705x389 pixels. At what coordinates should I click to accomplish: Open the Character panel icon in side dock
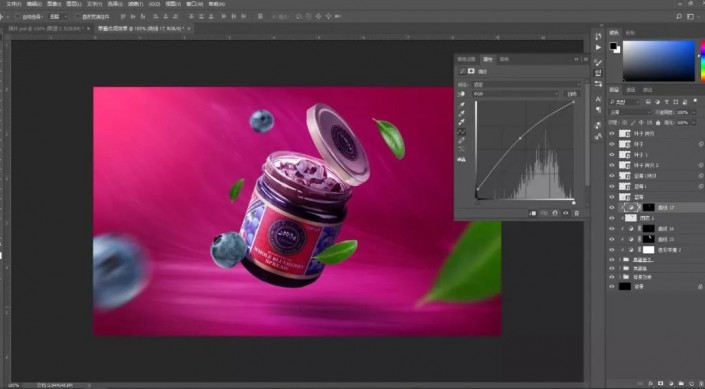[x=598, y=99]
